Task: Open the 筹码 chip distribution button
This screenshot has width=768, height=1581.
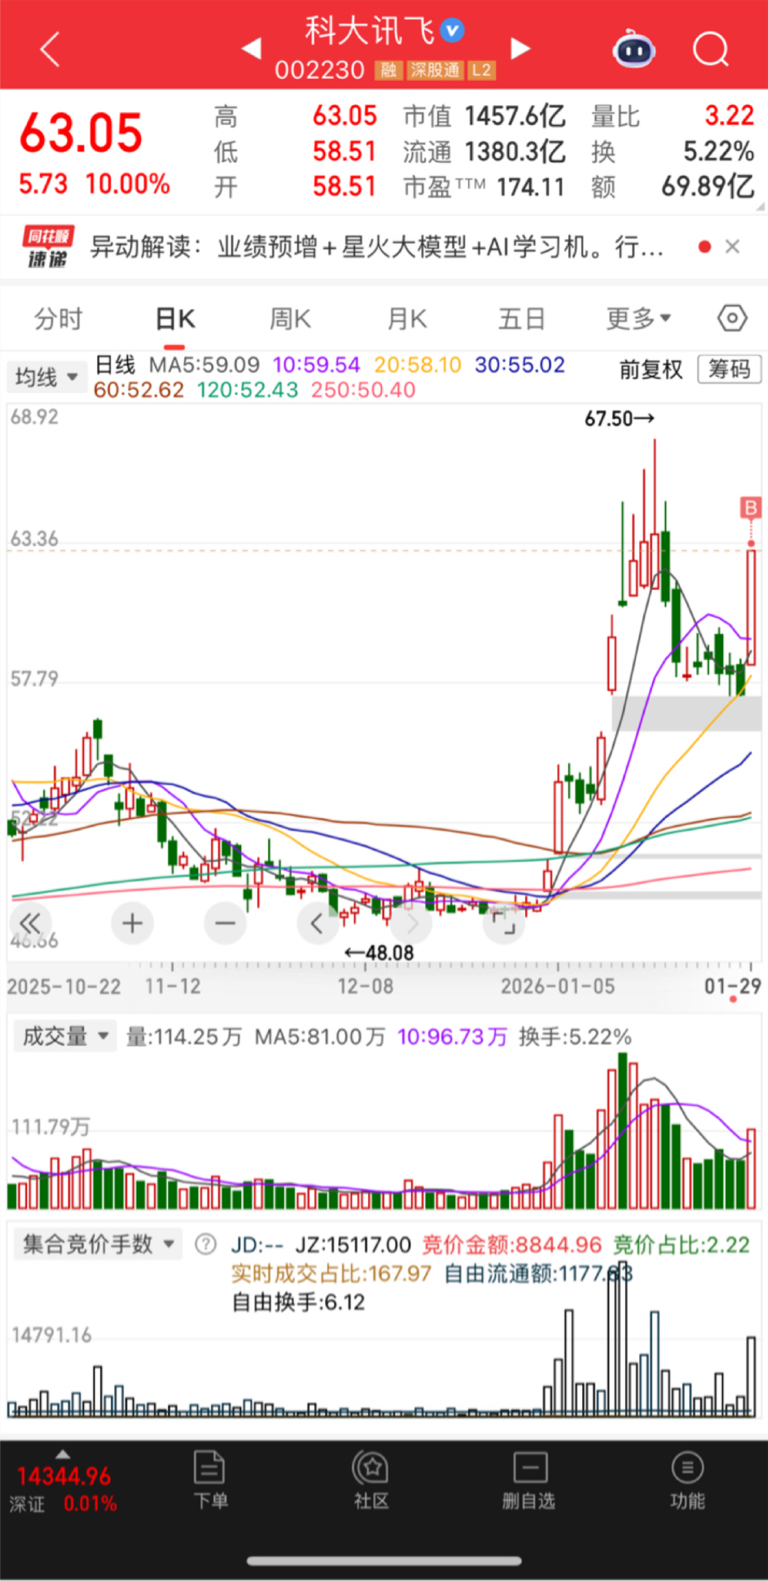Action: [x=729, y=369]
